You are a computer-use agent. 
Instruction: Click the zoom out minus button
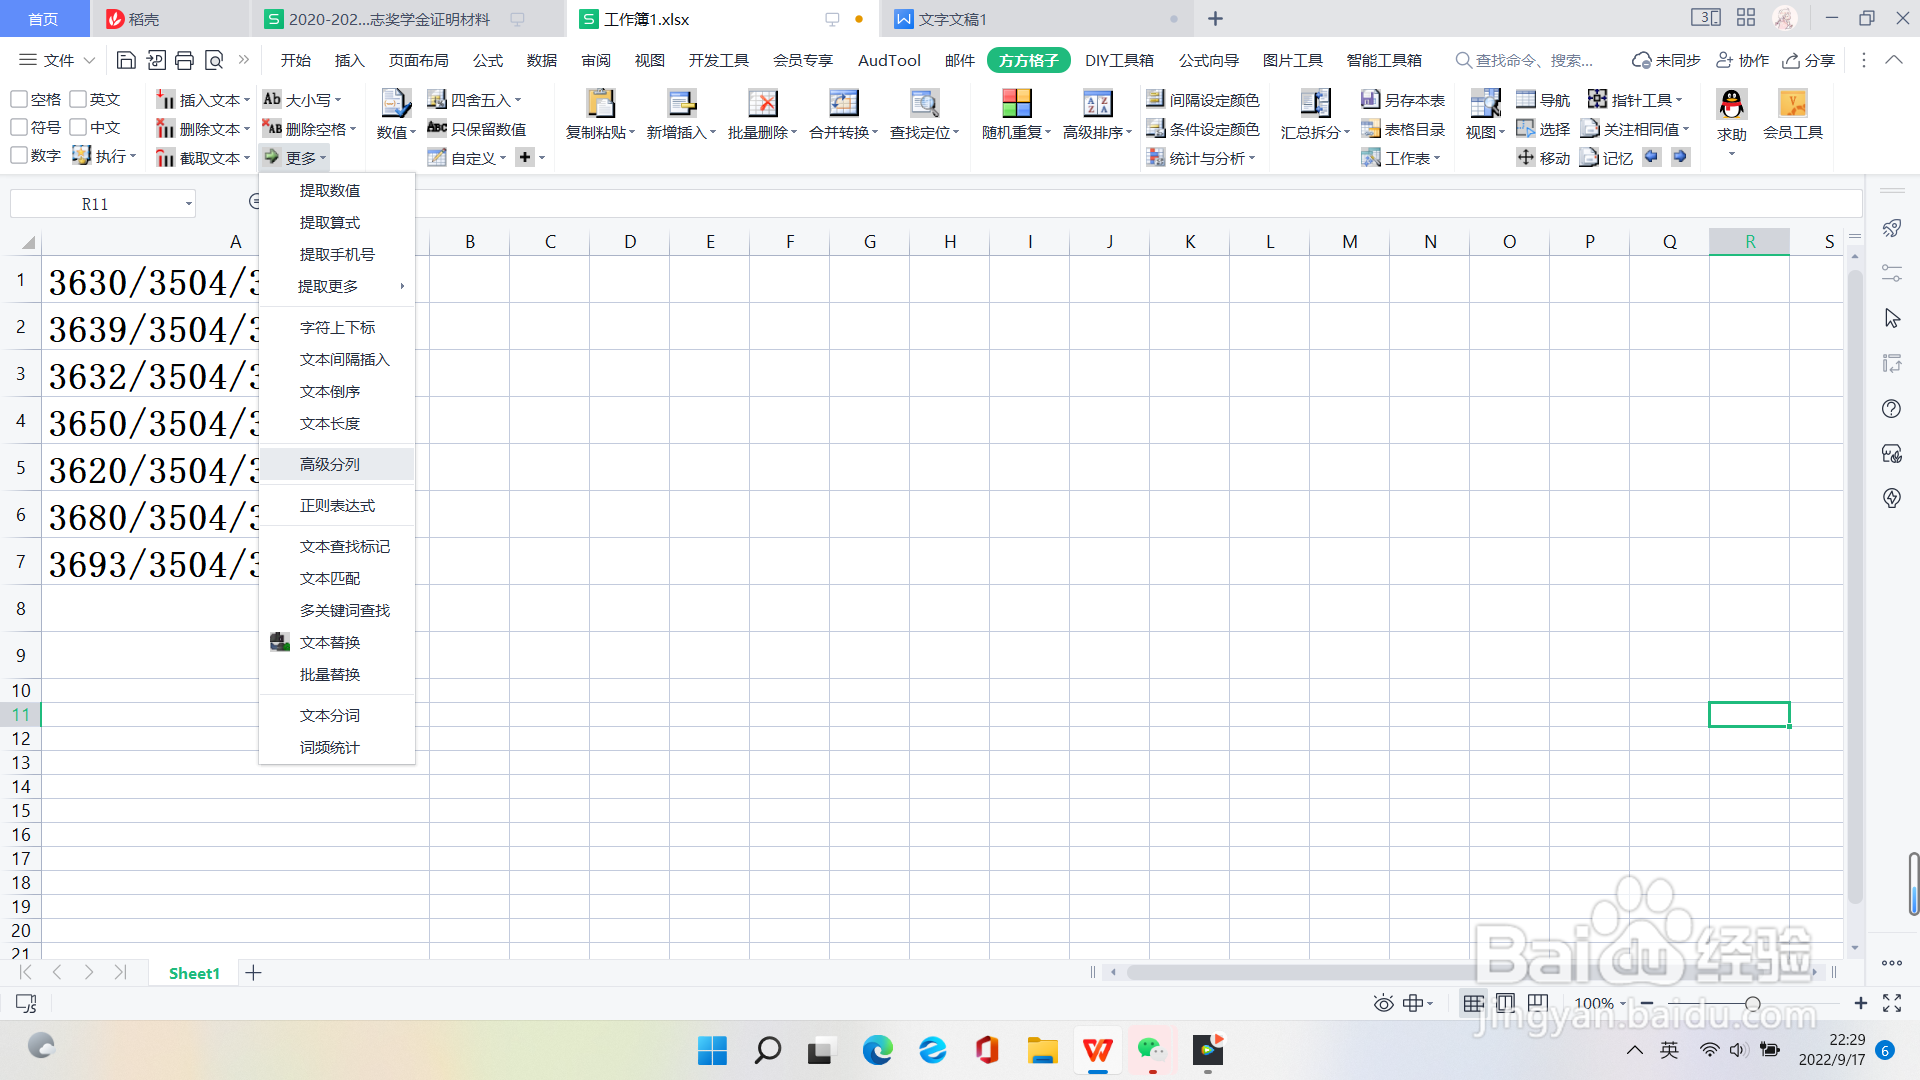point(1647,1003)
